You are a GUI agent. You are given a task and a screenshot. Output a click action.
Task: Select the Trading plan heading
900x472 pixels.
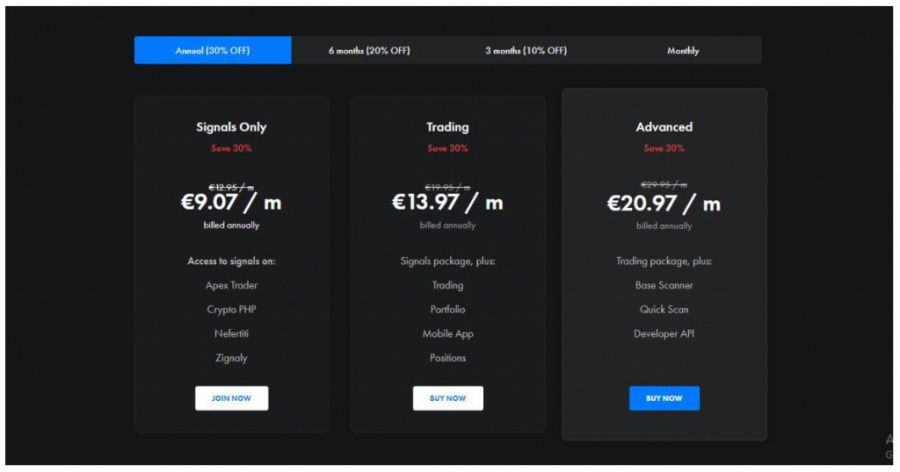tap(448, 127)
